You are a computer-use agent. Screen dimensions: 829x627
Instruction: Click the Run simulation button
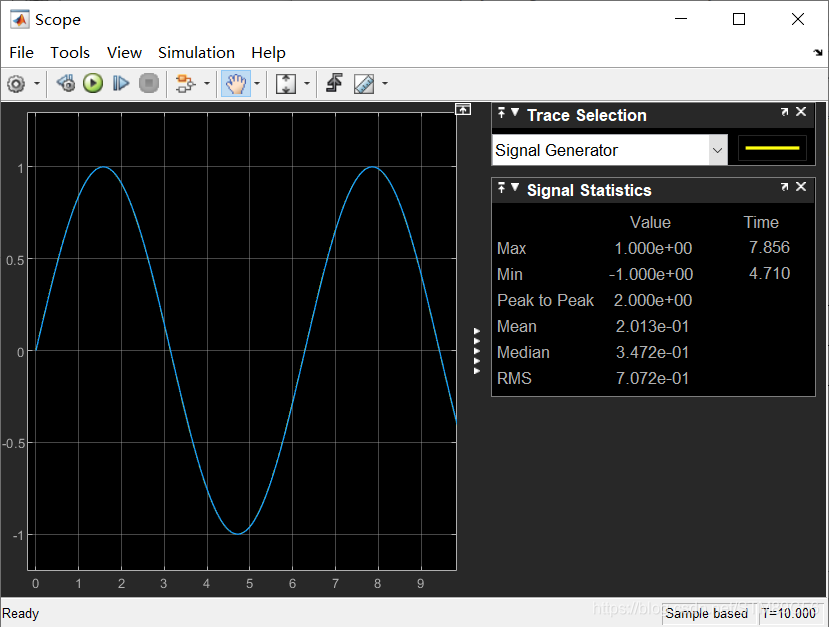click(x=92, y=83)
